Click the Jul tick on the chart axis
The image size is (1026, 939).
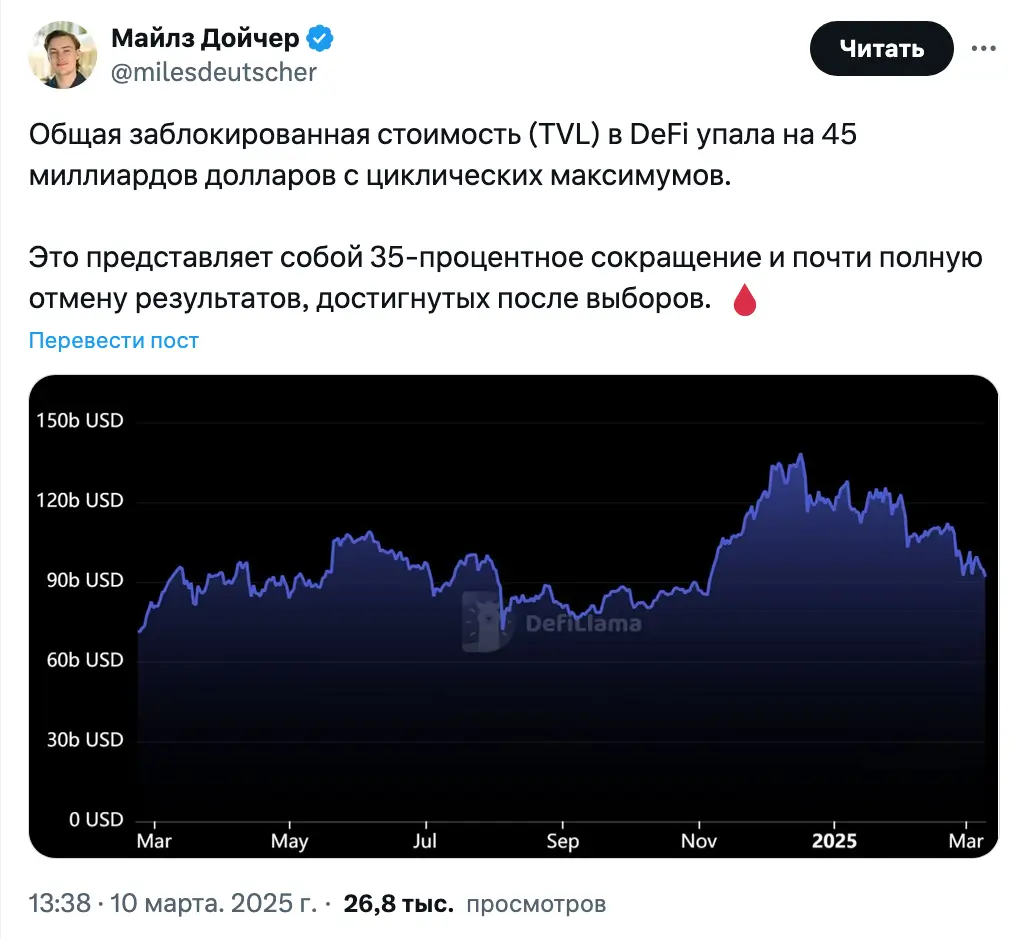(x=425, y=841)
